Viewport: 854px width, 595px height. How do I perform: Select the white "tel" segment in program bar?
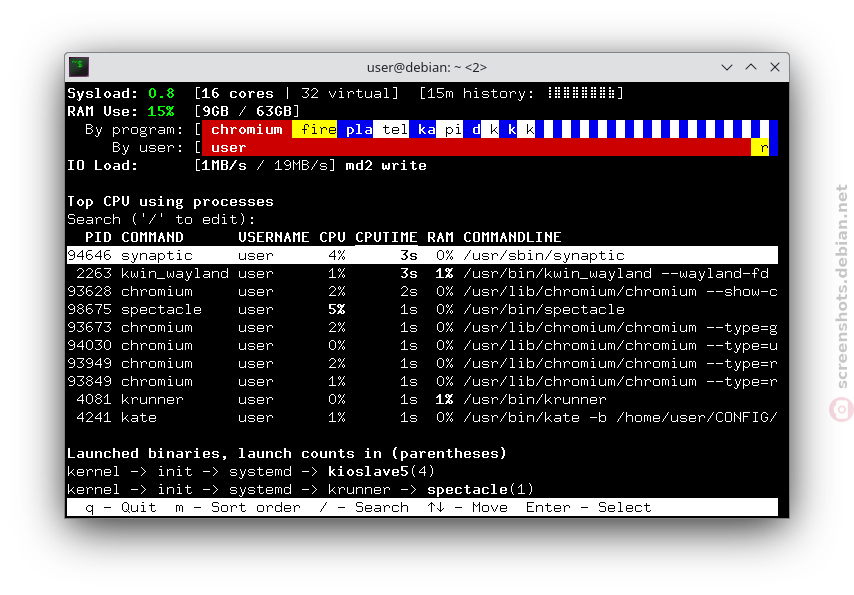391,129
